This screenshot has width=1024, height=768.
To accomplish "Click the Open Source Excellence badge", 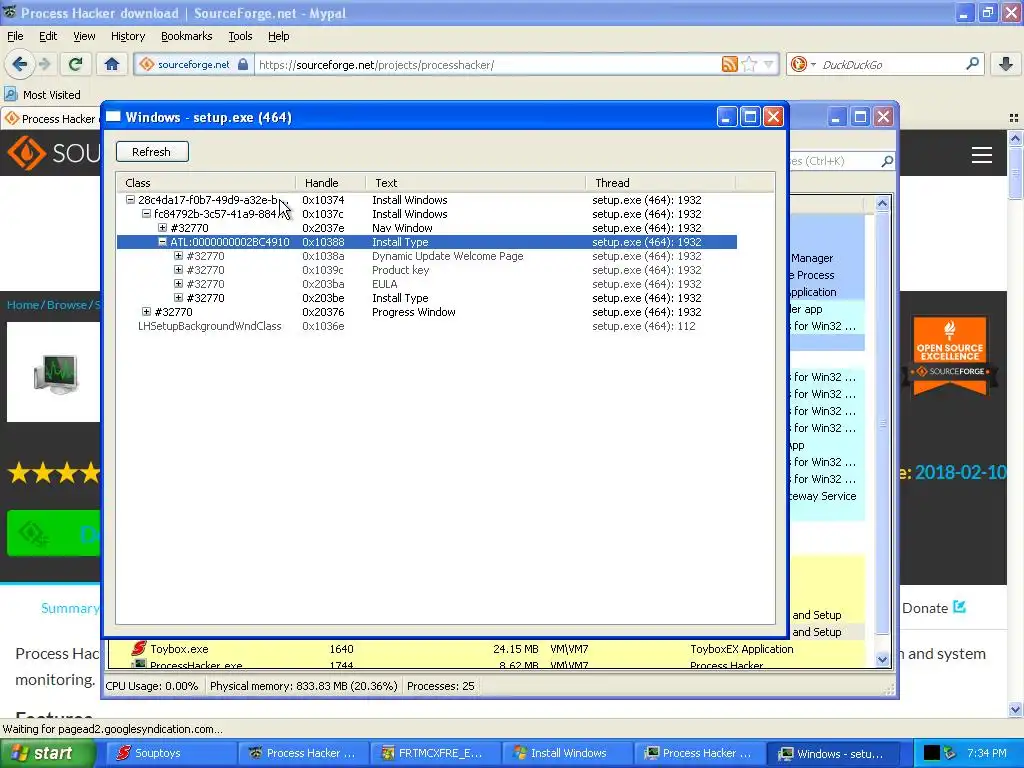I will point(950,357).
